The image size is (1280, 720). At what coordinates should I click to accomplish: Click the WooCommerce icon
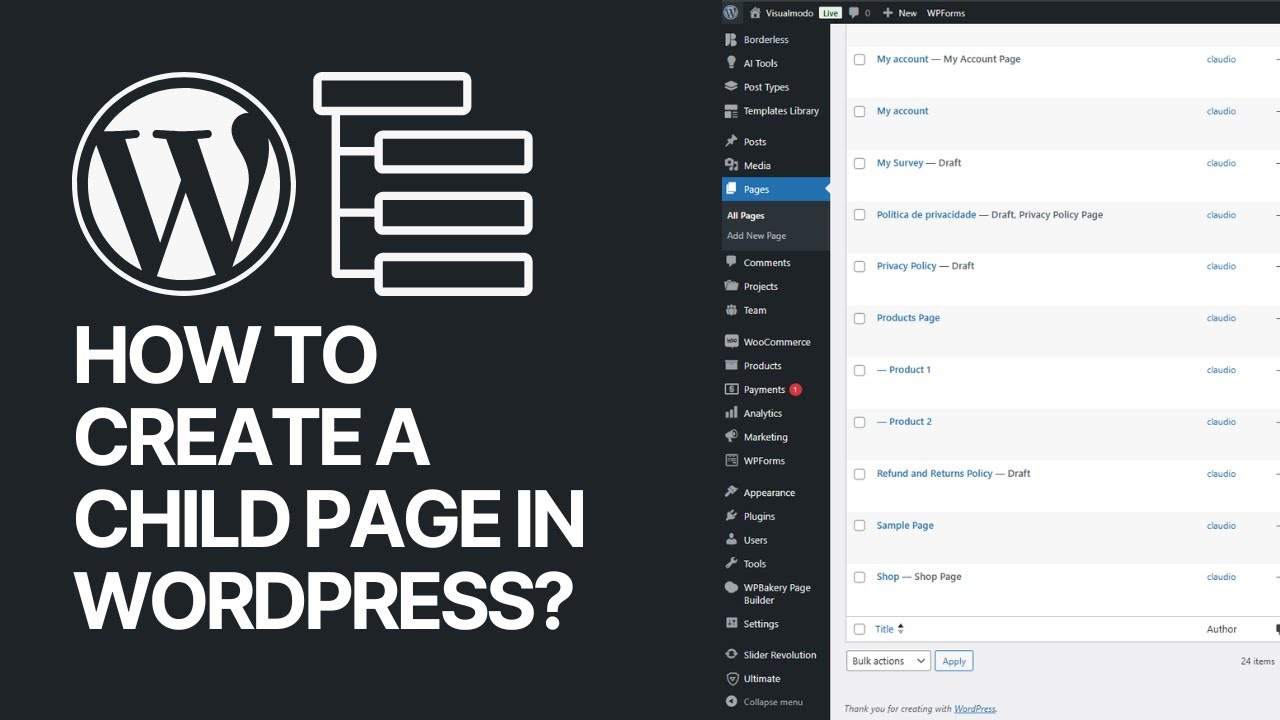pos(731,341)
